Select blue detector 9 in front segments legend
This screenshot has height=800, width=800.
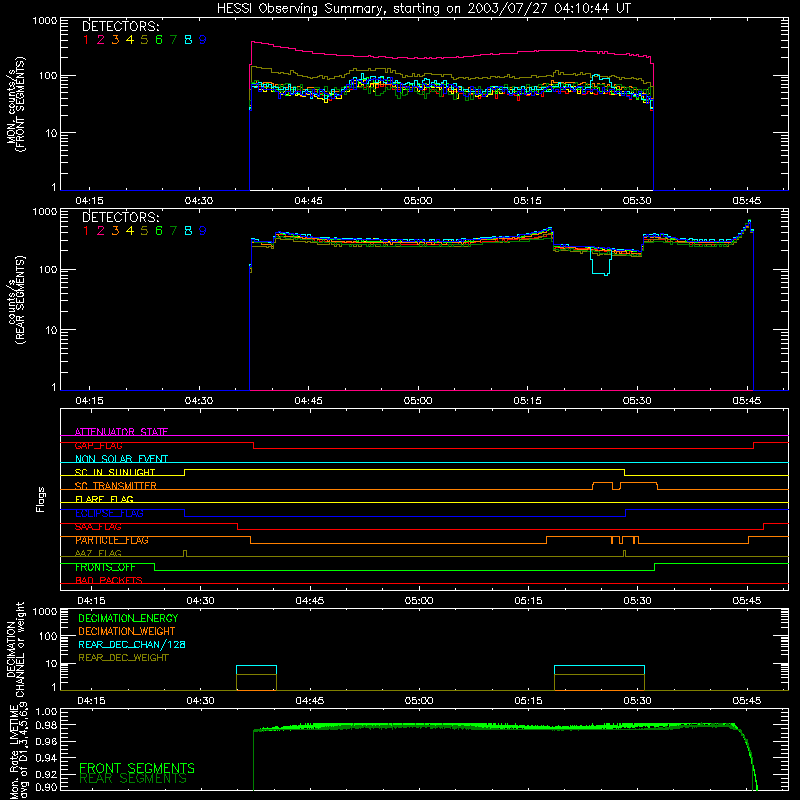pos(203,40)
